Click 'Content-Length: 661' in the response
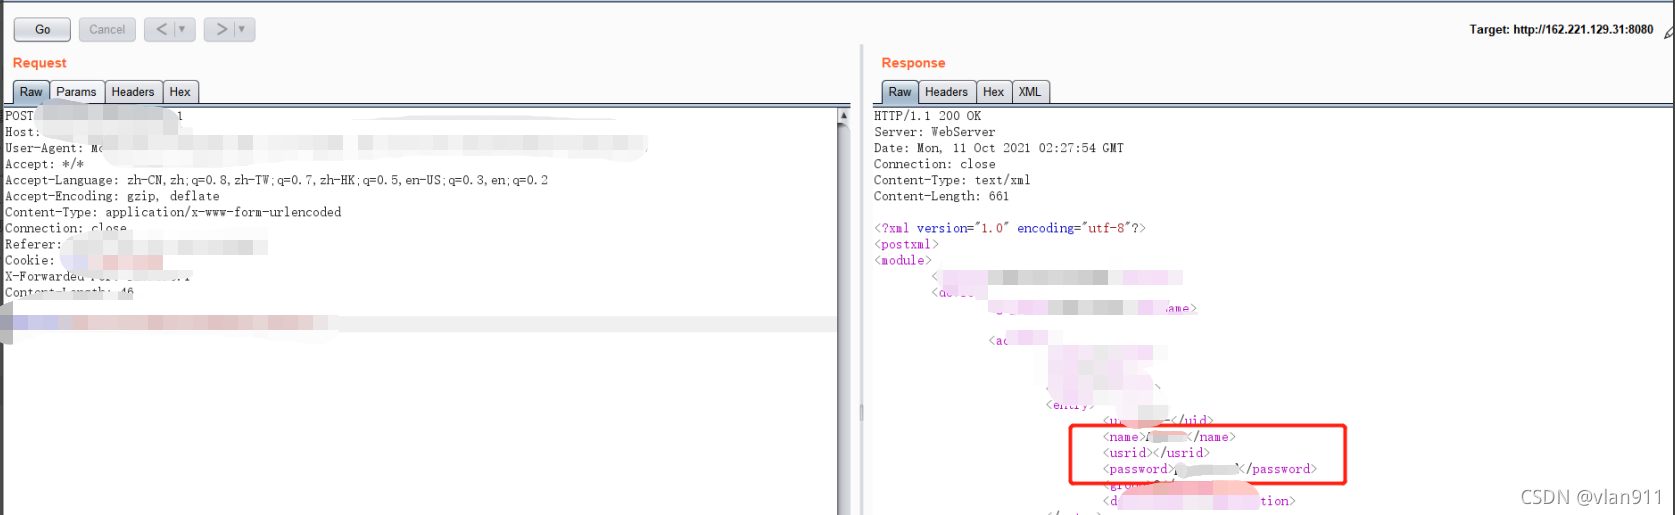Image resolution: width=1675 pixels, height=515 pixels. (941, 196)
